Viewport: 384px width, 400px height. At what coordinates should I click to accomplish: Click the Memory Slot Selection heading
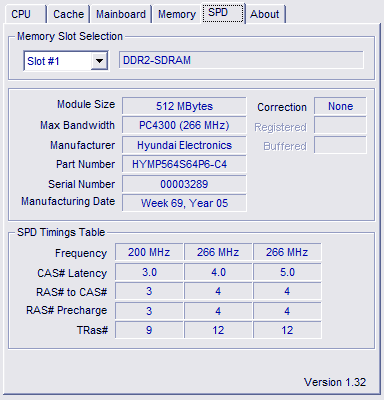point(70,36)
